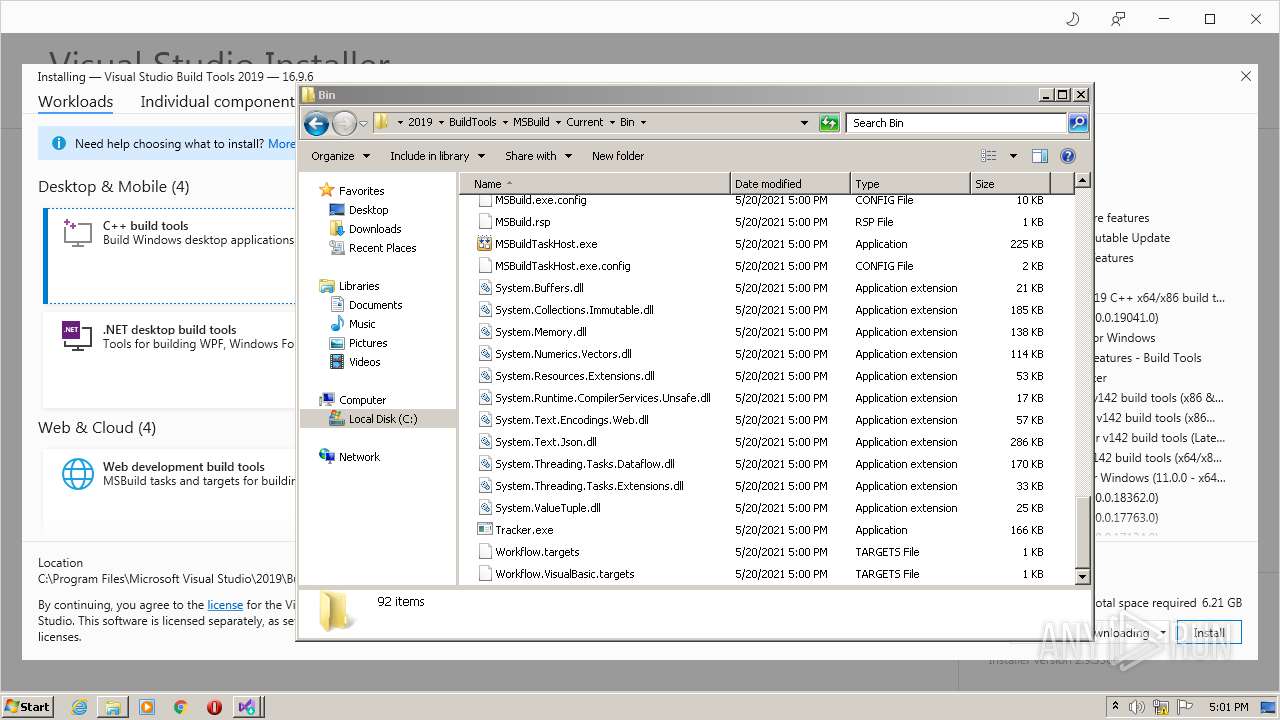This screenshot has height=720, width=1280.
Task: Click in the Search Bin field
Action: coord(957,123)
